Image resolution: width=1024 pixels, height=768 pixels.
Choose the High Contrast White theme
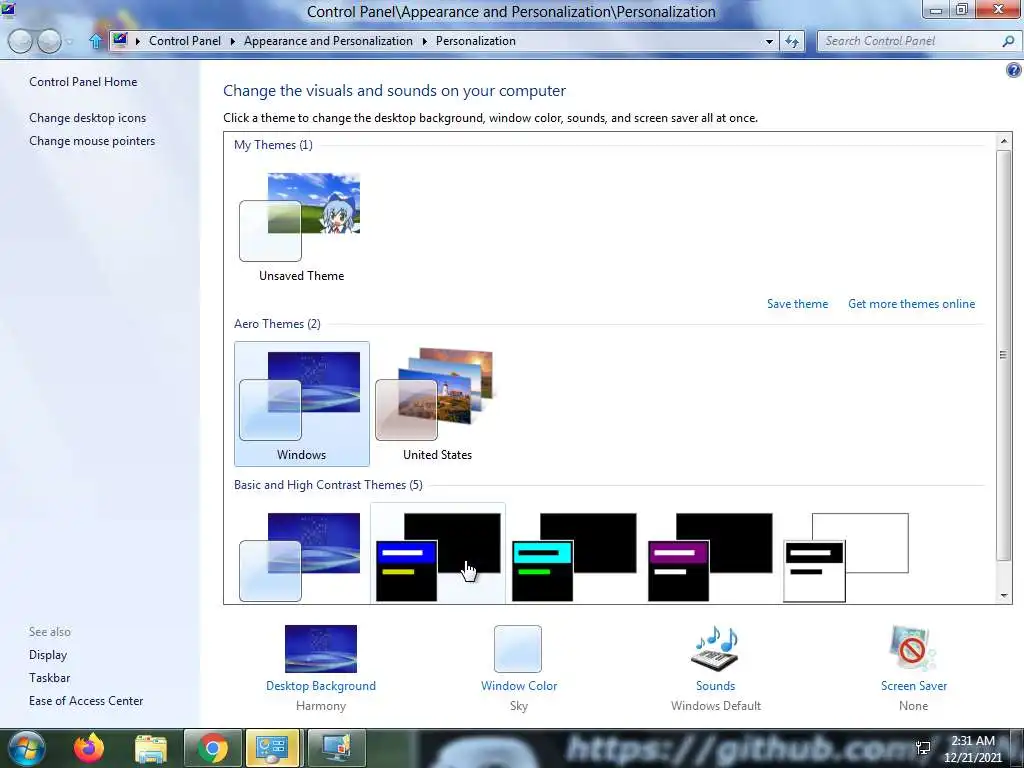(846, 556)
